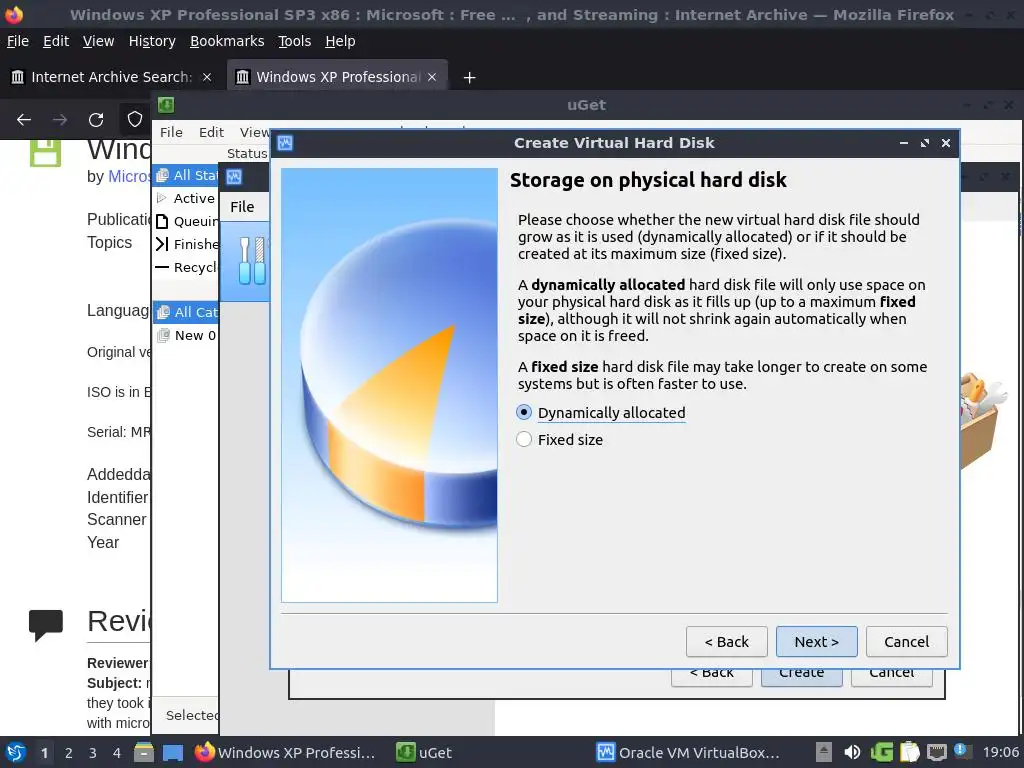
Task: Open the volume speaker tray icon
Action: (852, 753)
